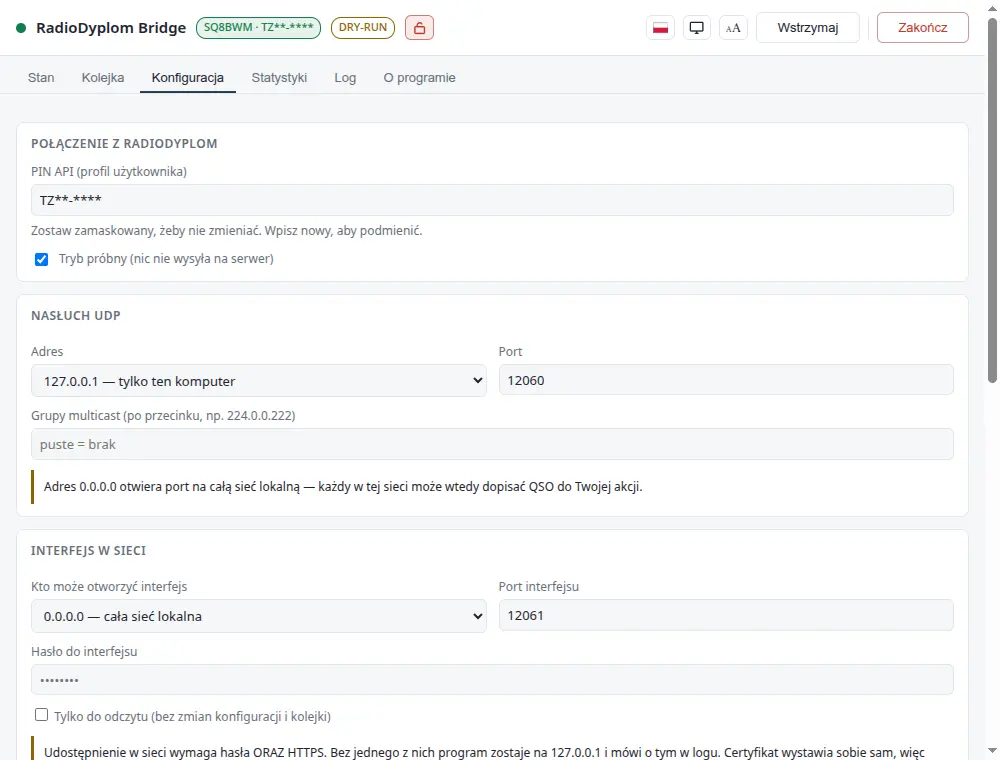
Task: Click the "Zostaw zamaskowany" hint text
Action: click(226, 231)
